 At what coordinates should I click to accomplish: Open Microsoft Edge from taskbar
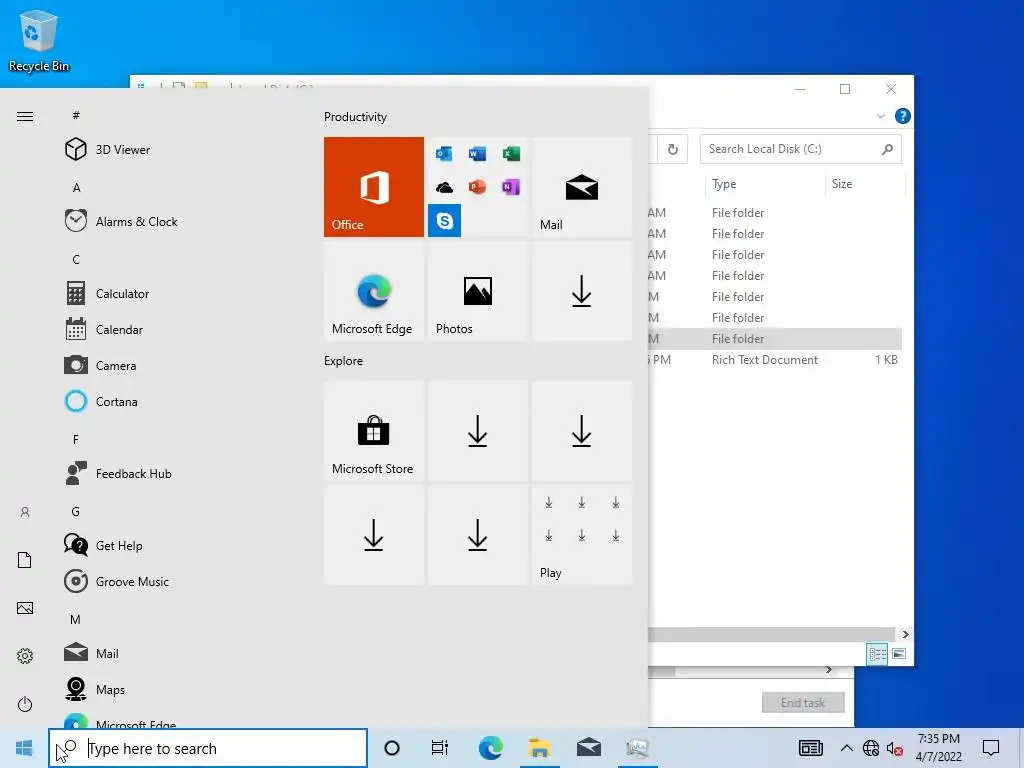click(490, 748)
